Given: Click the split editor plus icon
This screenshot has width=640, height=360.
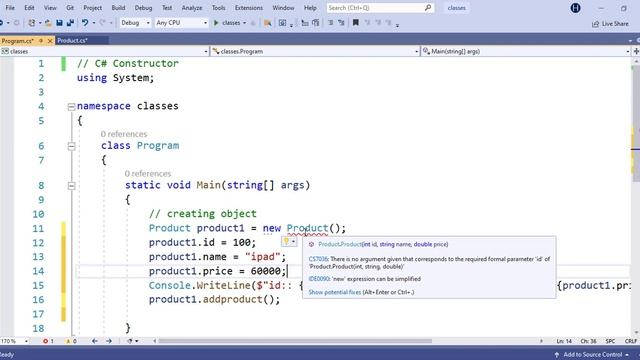Looking at the screenshot, I should 636,51.
